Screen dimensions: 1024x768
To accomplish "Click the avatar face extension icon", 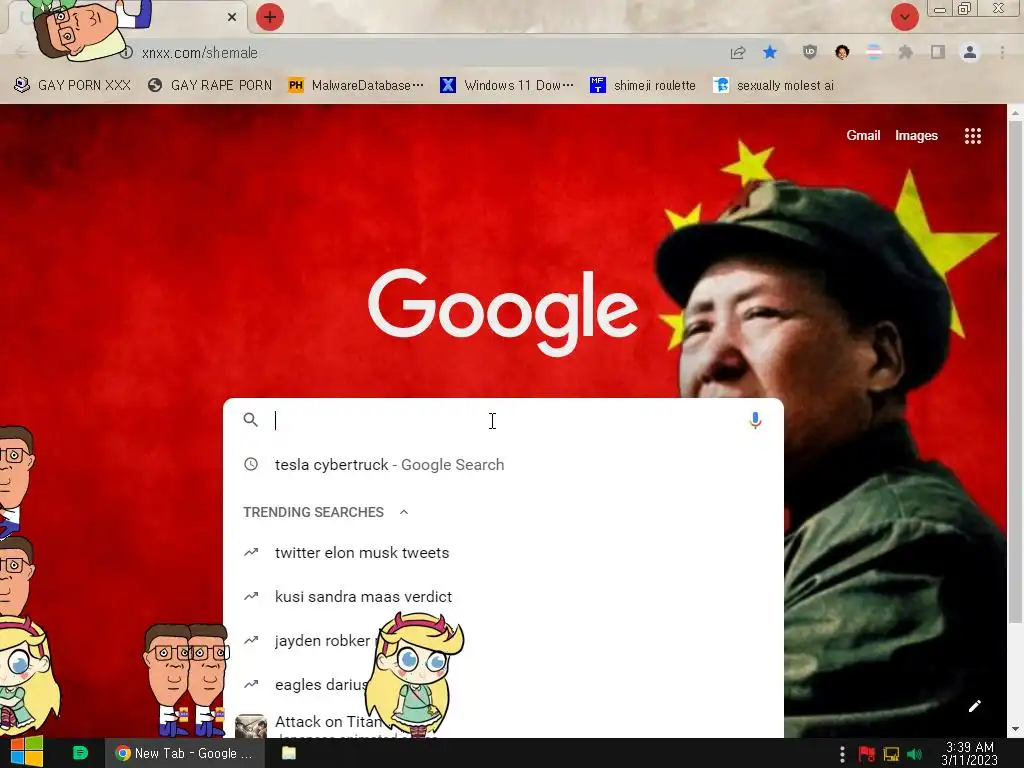I will click(x=842, y=52).
